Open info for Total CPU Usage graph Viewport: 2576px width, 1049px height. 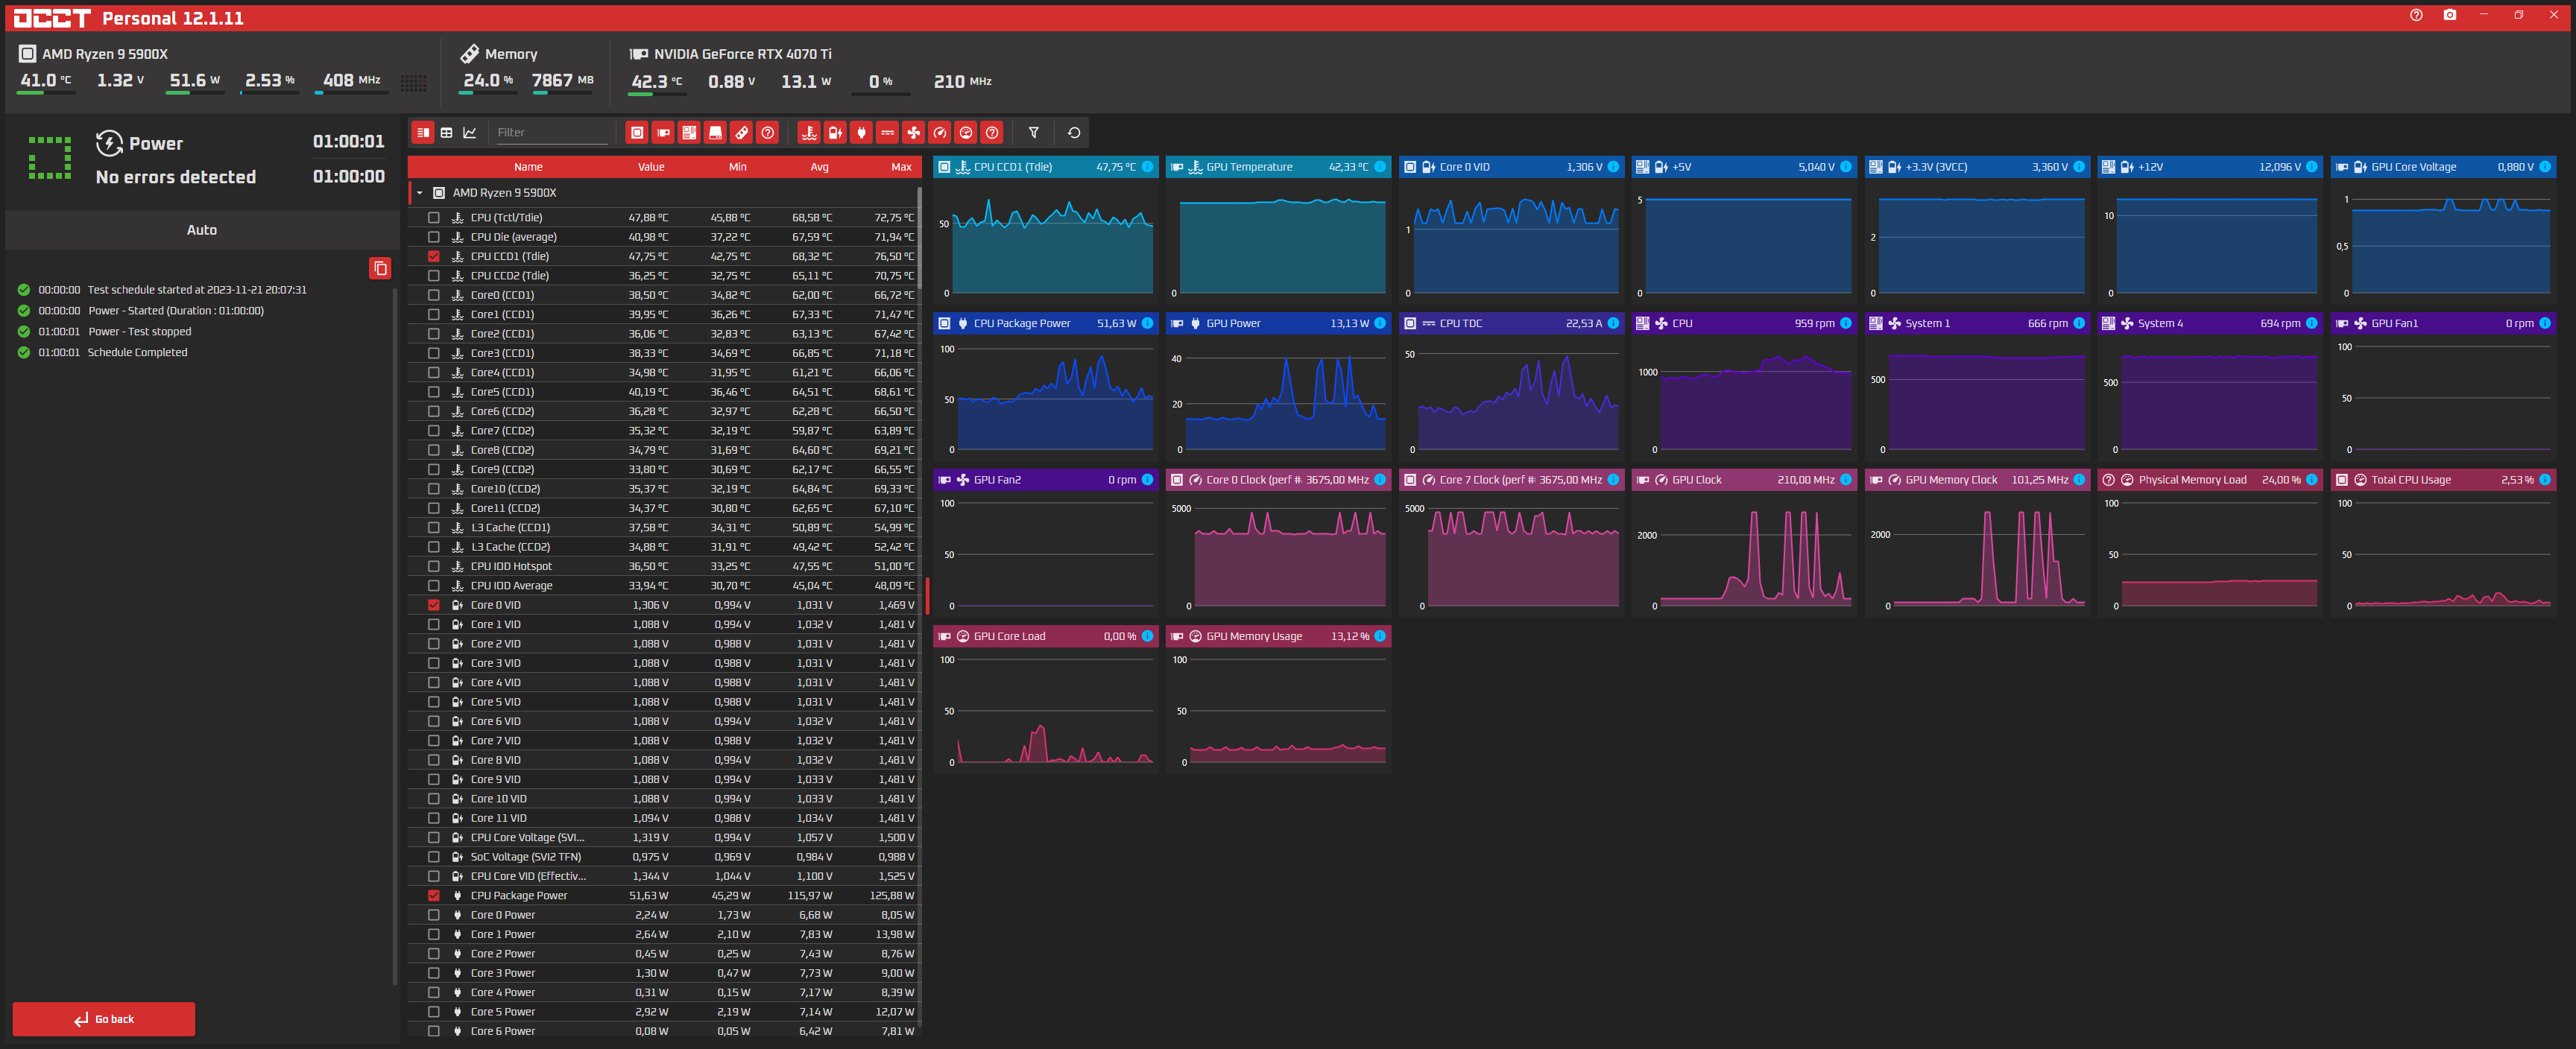click(2544, 480)
